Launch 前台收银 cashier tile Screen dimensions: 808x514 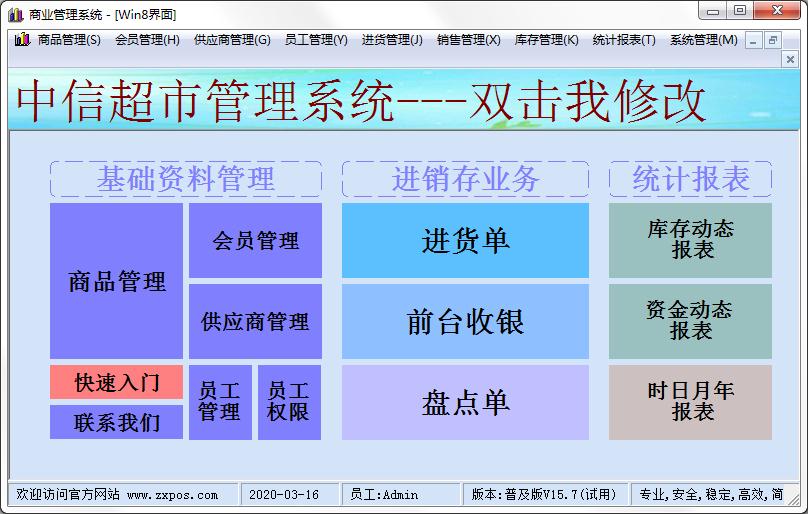pos(465,322)
